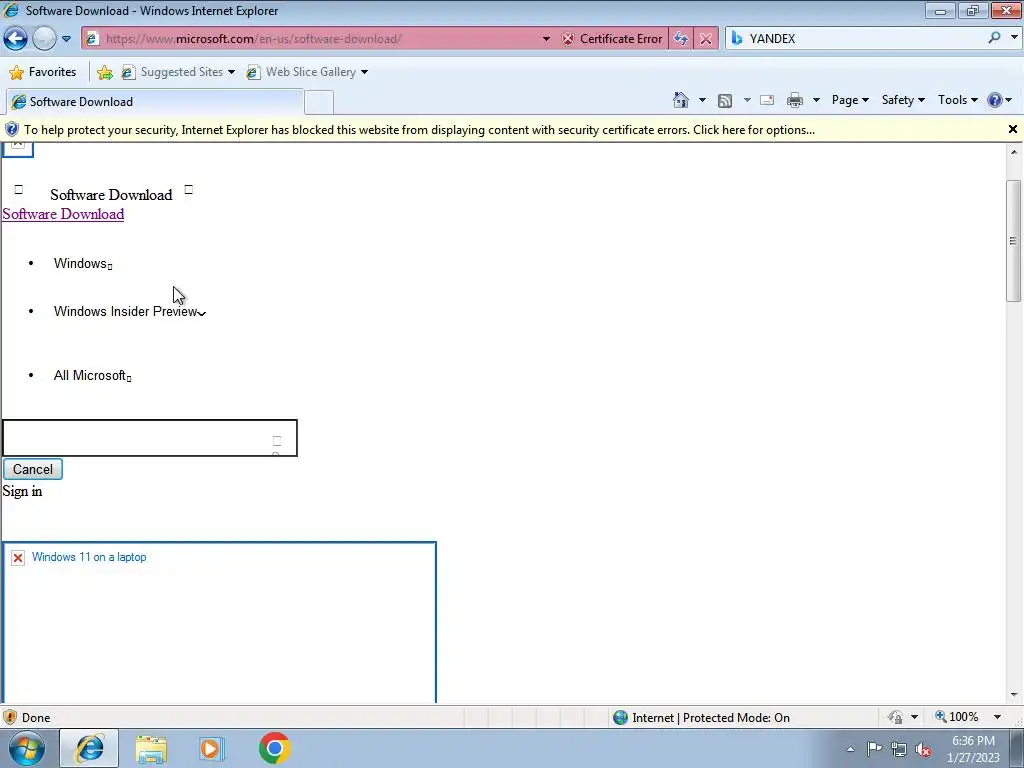Click the vertical scrollbar thumb

(1013, 240)
